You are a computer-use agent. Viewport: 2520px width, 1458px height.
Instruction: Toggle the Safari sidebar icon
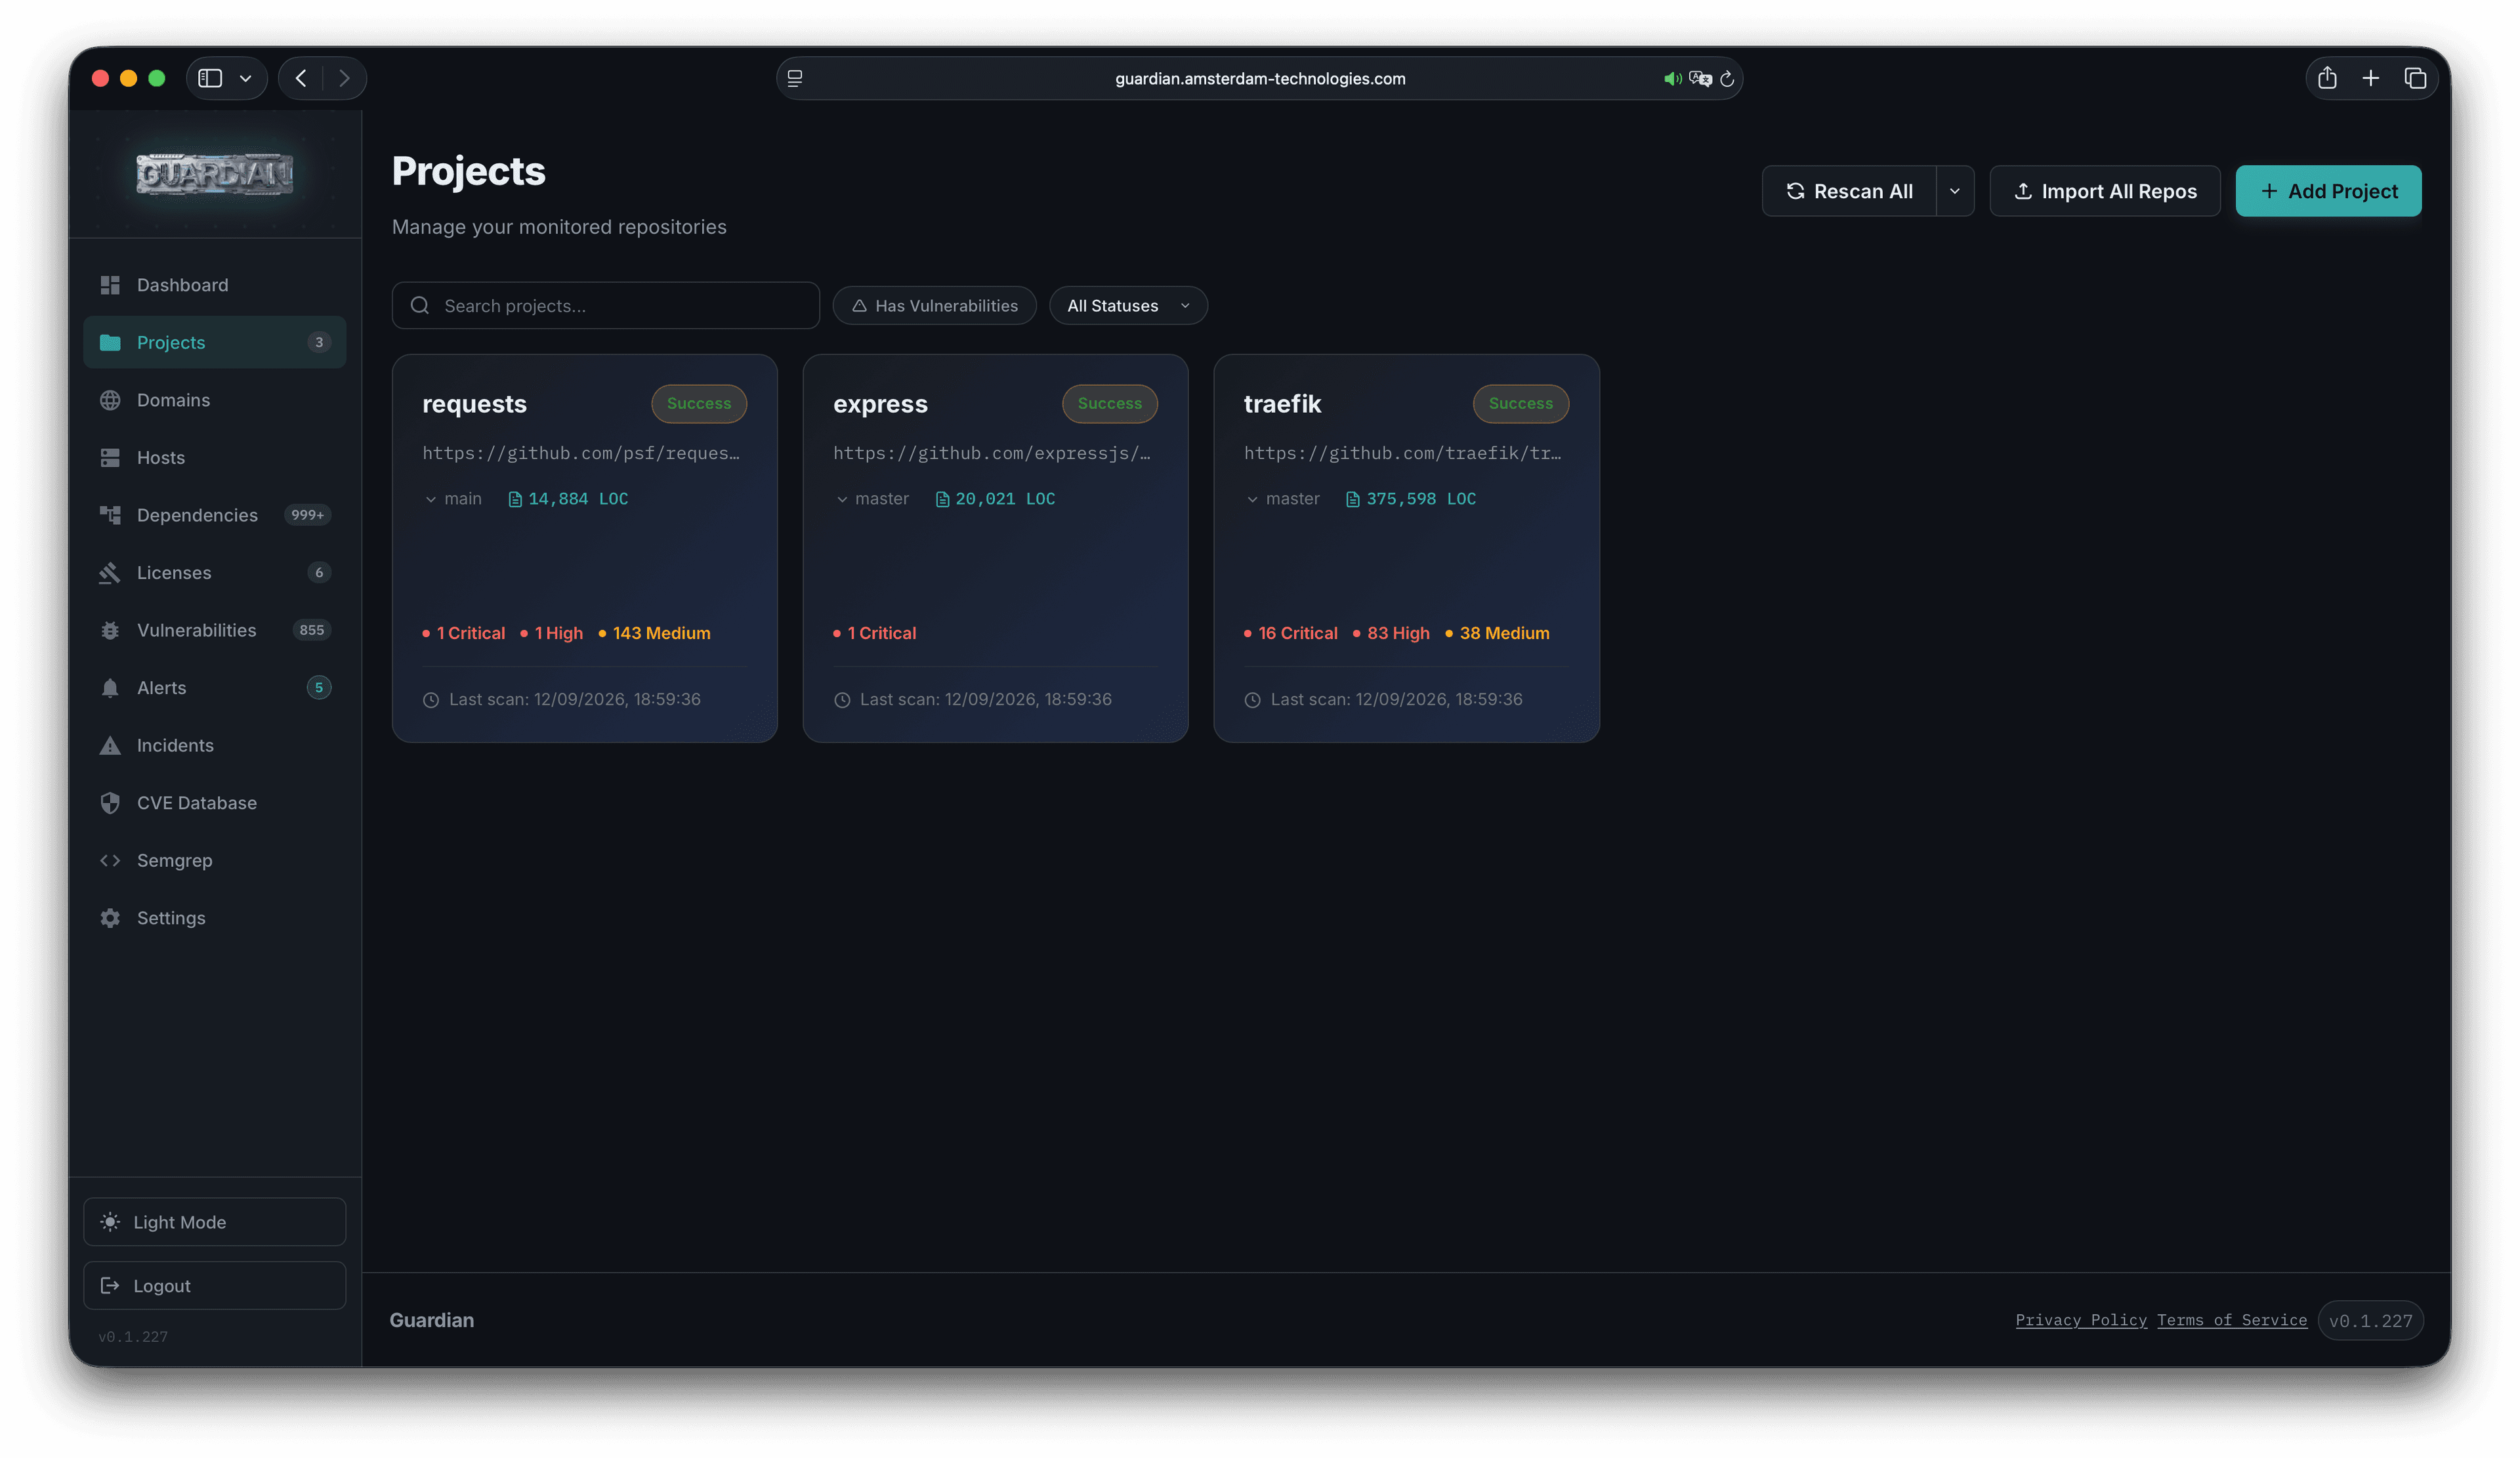point(210,78)
